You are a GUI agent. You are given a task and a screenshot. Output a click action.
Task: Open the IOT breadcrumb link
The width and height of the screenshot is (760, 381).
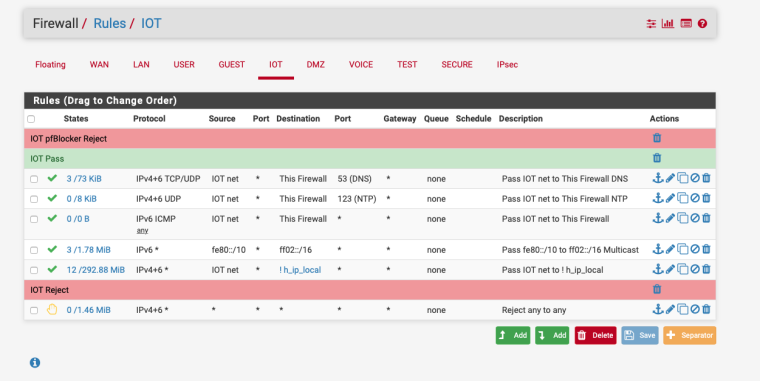coord(151,23)
